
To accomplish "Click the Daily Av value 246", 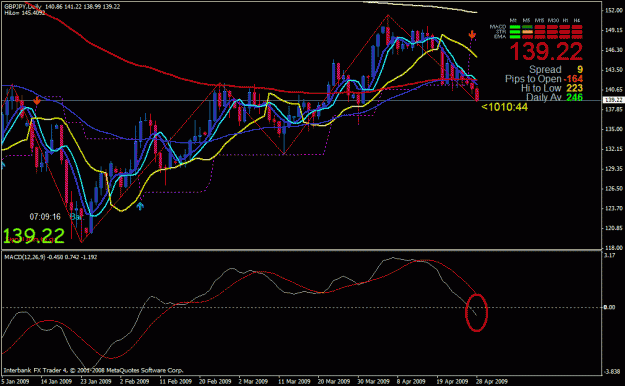I will click(574, 97).
